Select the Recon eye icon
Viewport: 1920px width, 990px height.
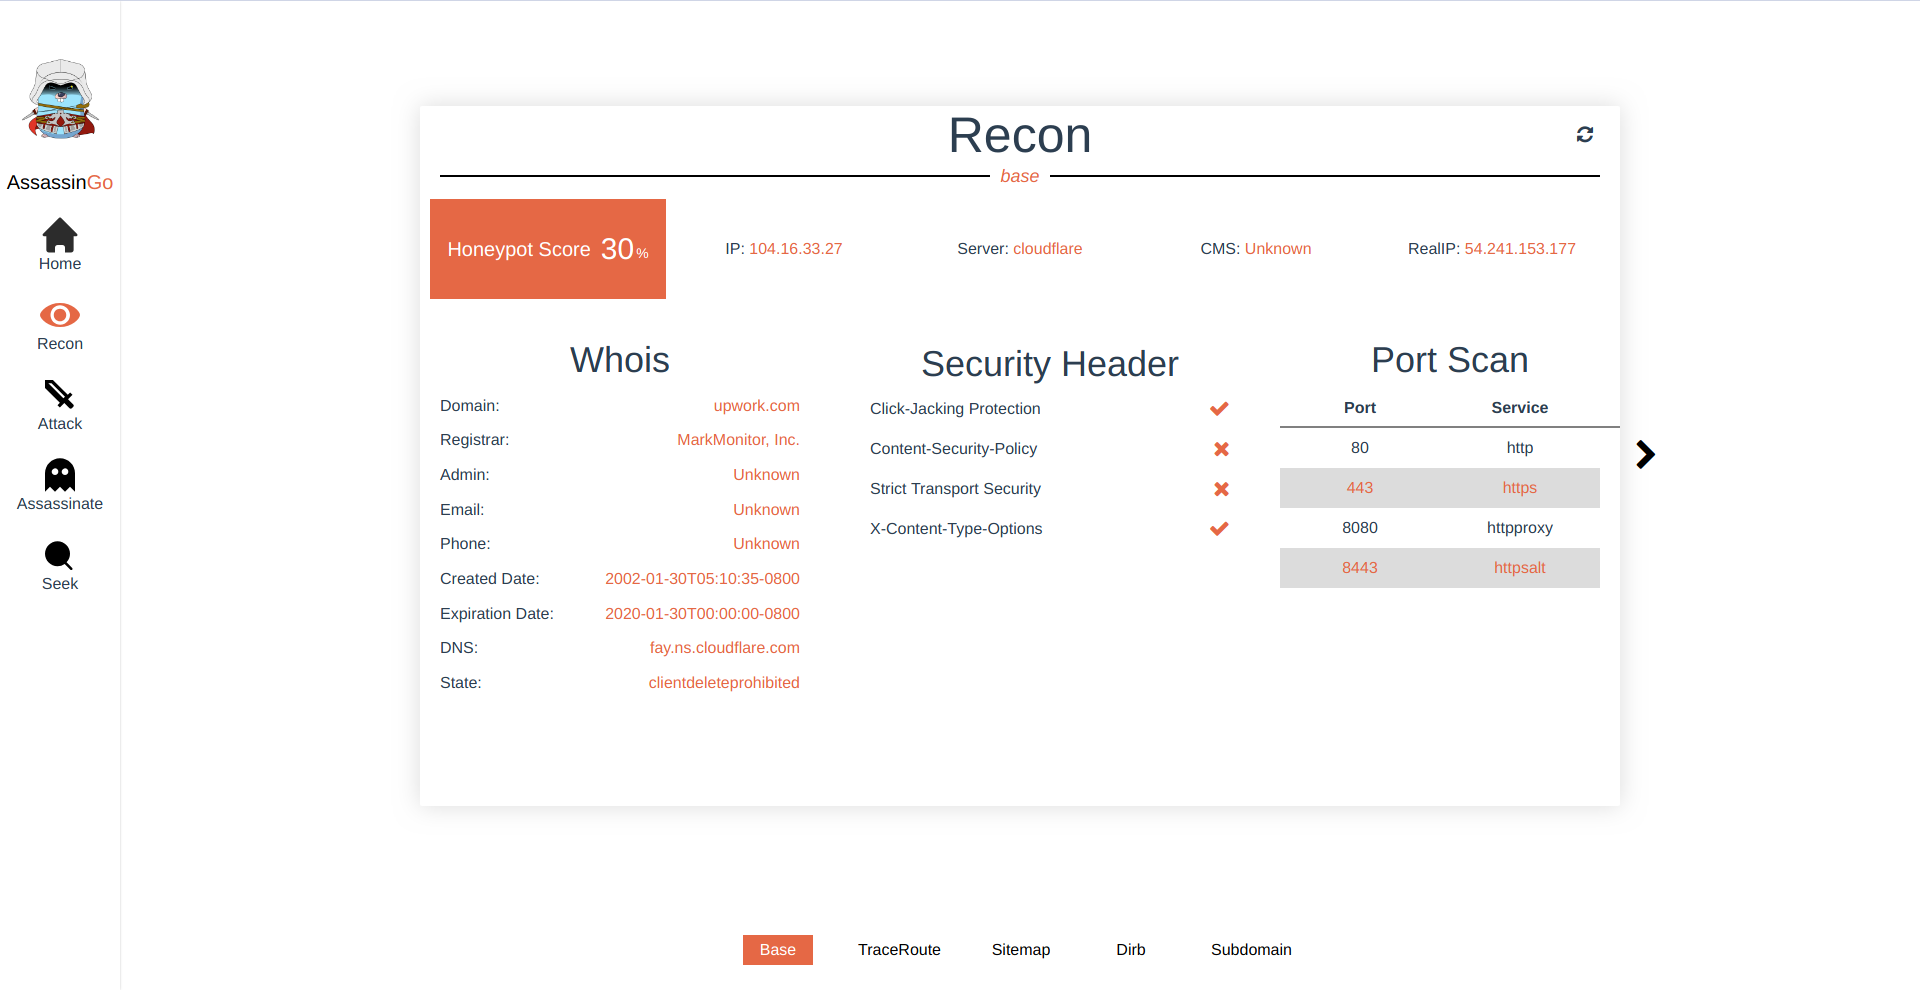coord(60,315)
